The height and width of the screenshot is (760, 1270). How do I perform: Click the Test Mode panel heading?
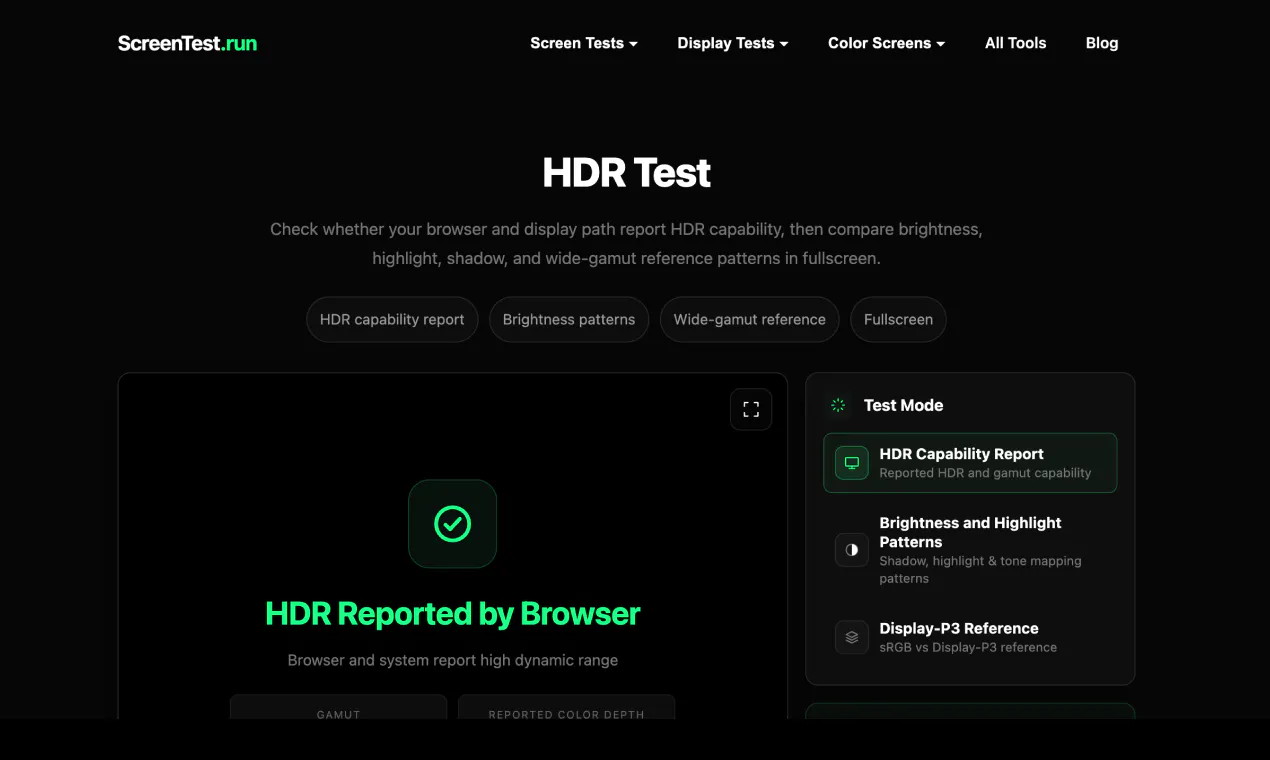[x=903, y=405]
